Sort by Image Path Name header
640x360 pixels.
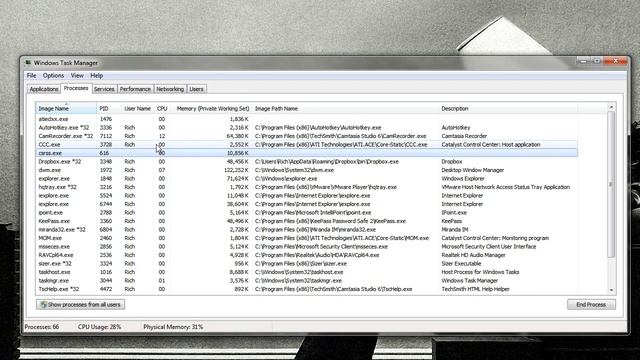coord(345,109)
